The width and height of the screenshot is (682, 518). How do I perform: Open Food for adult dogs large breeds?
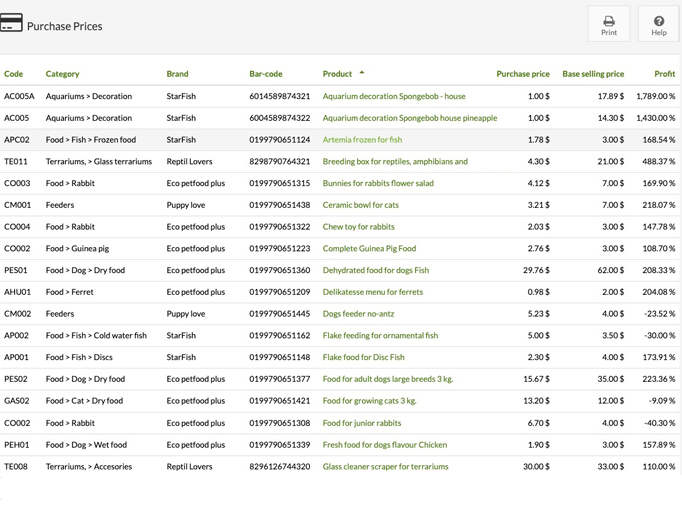coord(388,379)
